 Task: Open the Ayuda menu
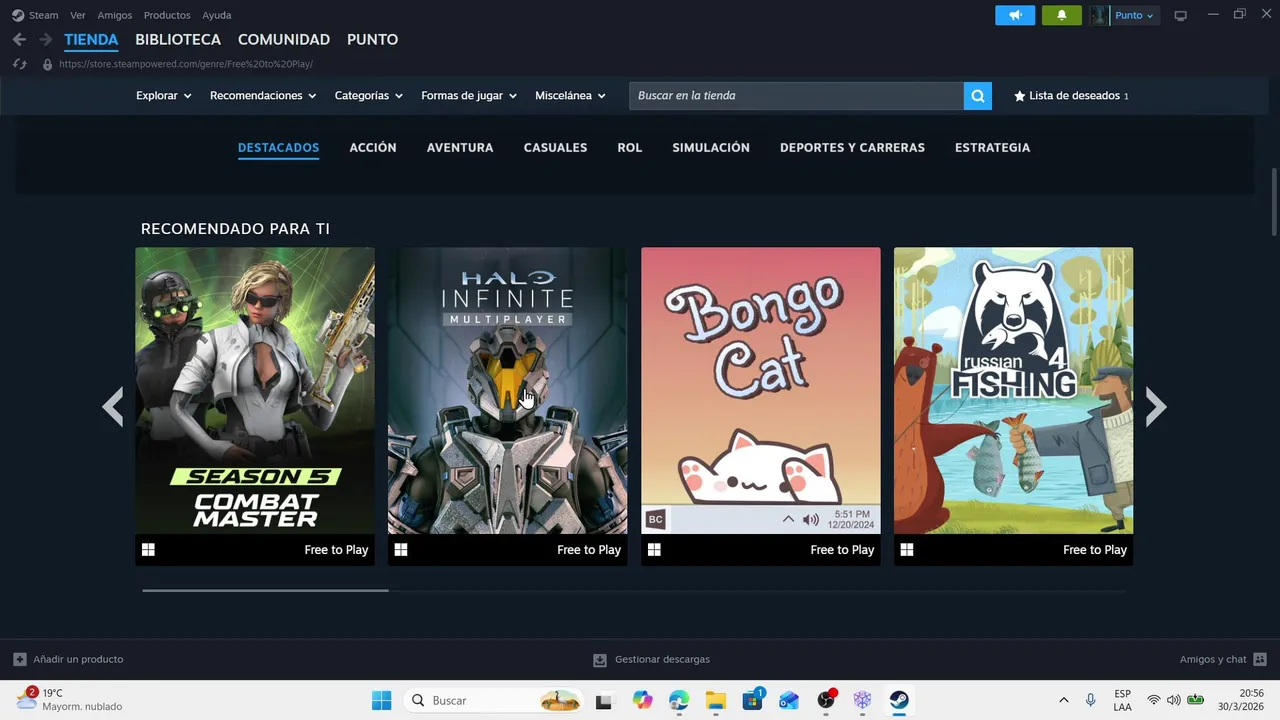coord(217,15)
